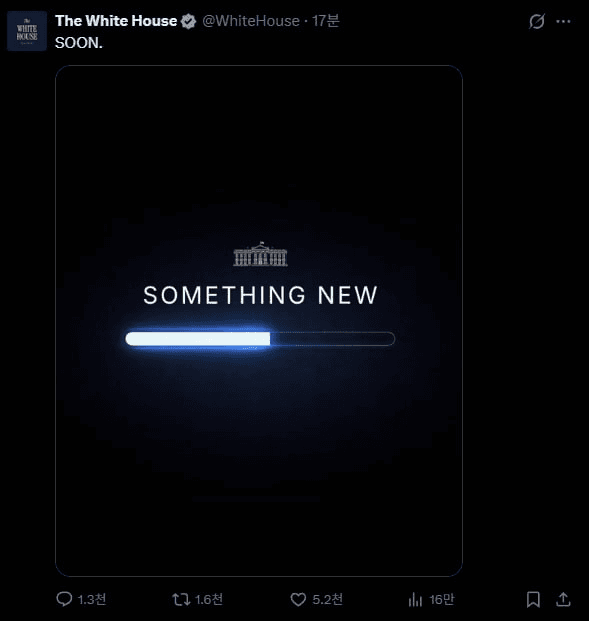Open the 17분 timestamp link
The width and height of the screenshot is (589, 621).
[326, 21]
